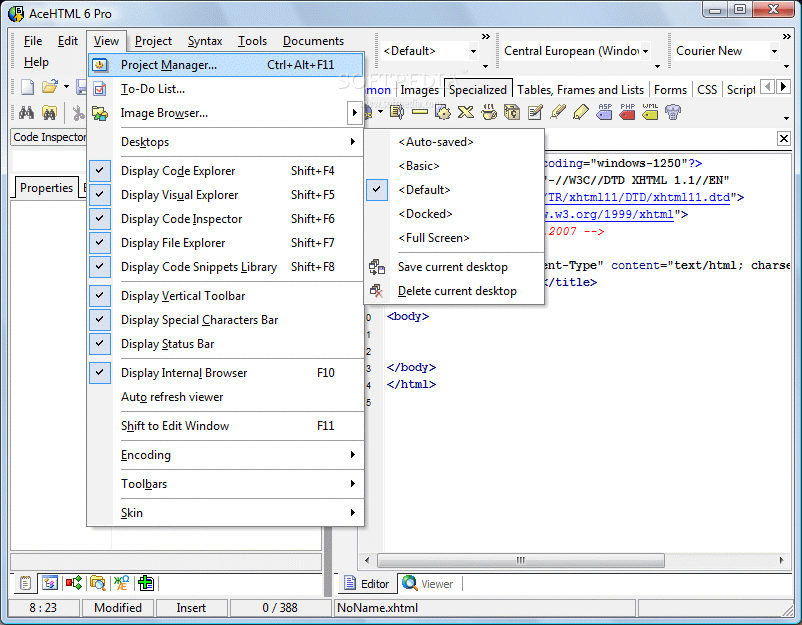Open Project Manager menu item
Image resolution: width=802 pixels, height=625 pixels.
click(x=226, y=65)
